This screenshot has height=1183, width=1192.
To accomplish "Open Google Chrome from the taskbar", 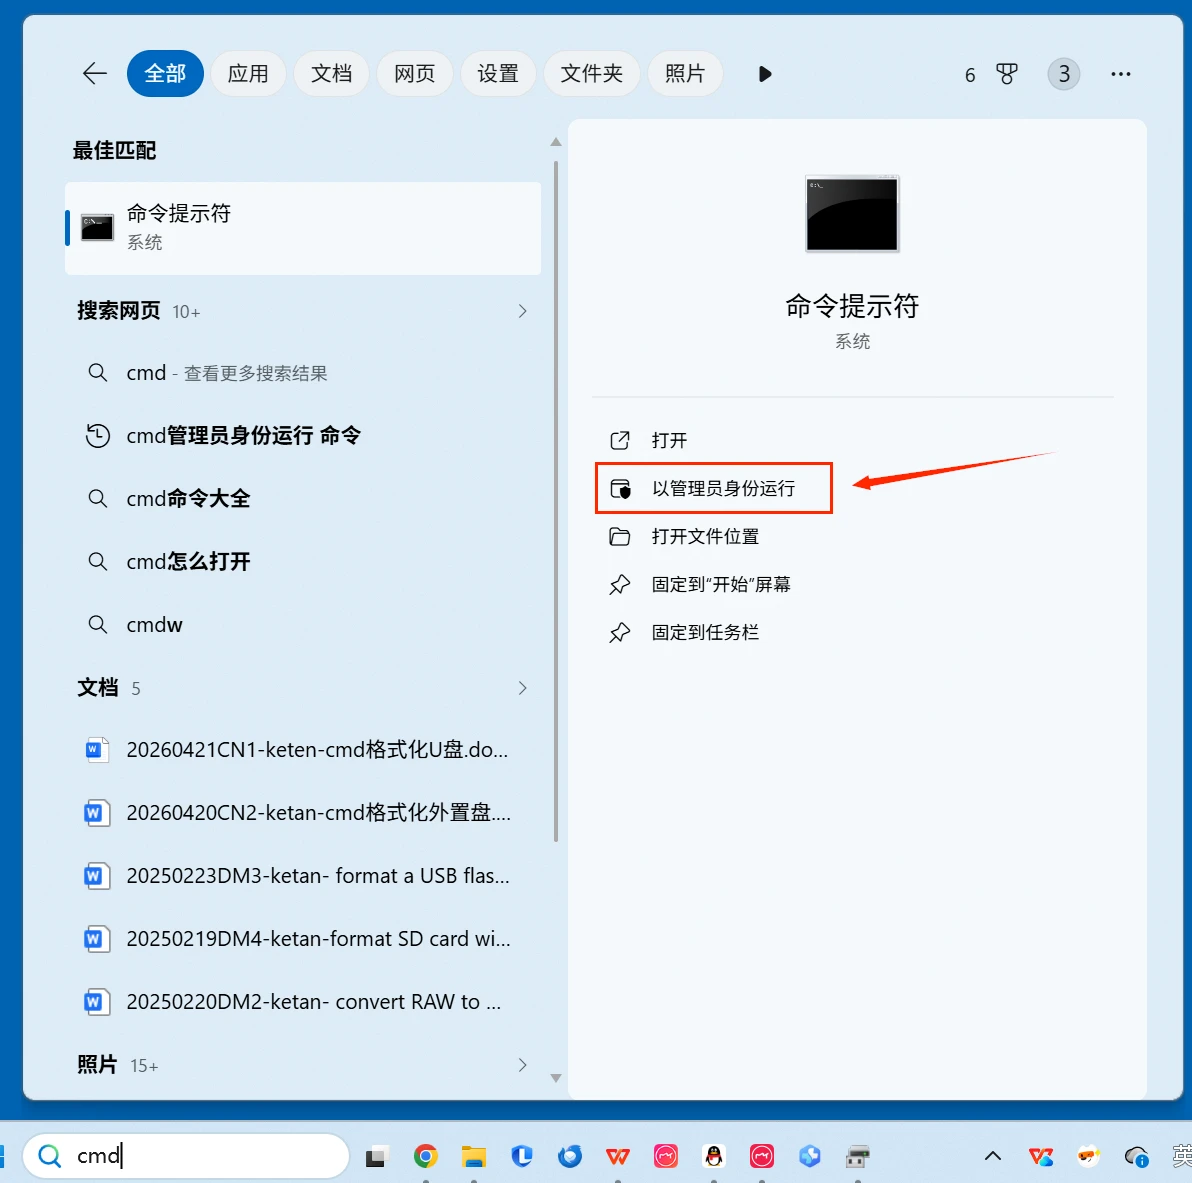I will click(x=426, y=1156).
